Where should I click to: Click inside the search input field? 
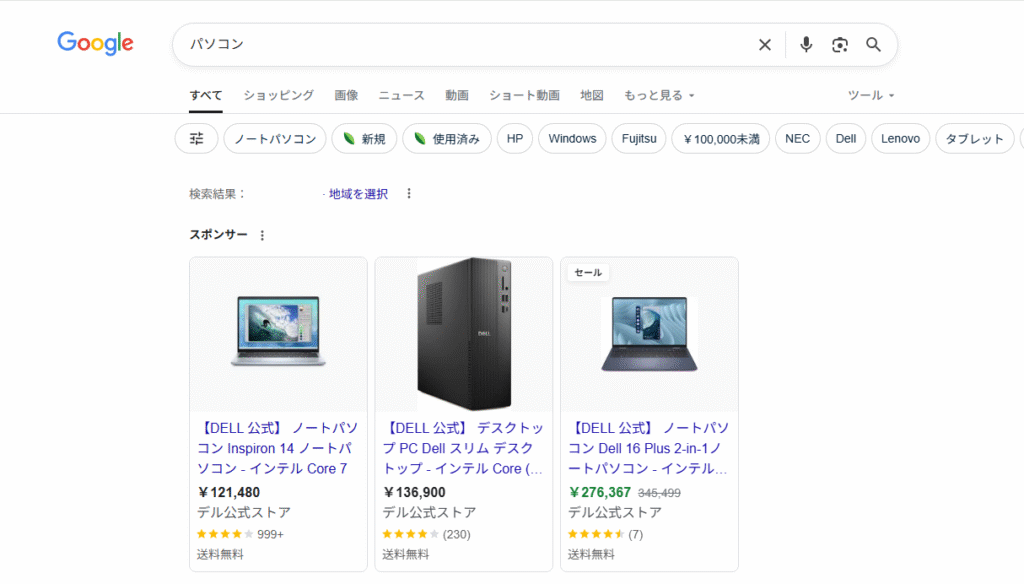point(400,44)
